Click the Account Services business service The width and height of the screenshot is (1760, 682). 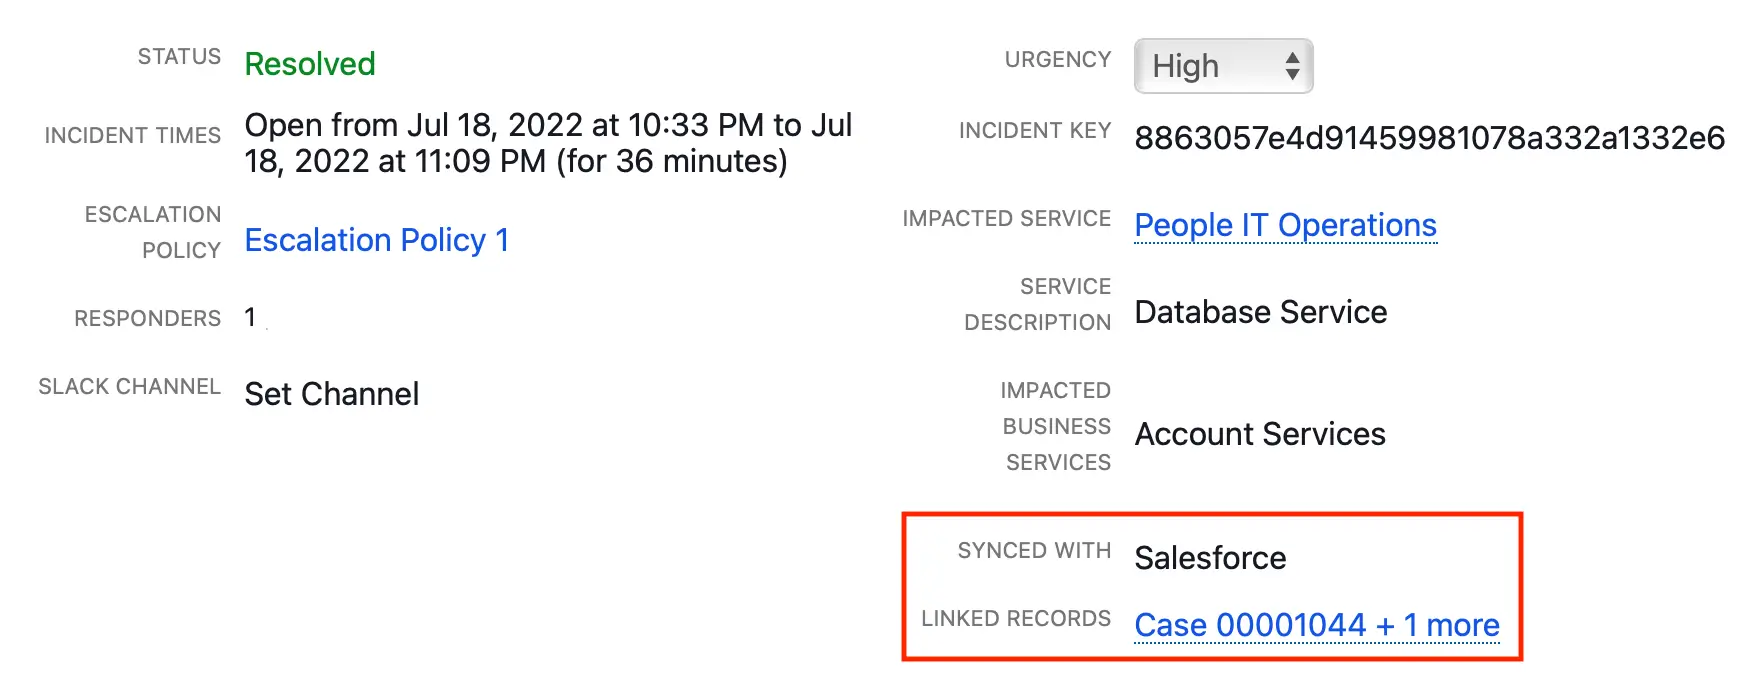click(x=1260, y=434)
